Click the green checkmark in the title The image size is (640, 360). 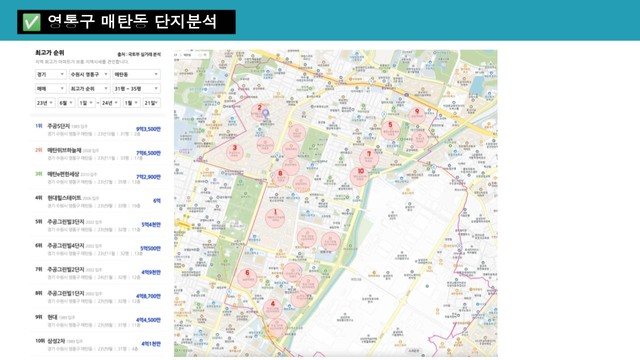pos(31,22)
